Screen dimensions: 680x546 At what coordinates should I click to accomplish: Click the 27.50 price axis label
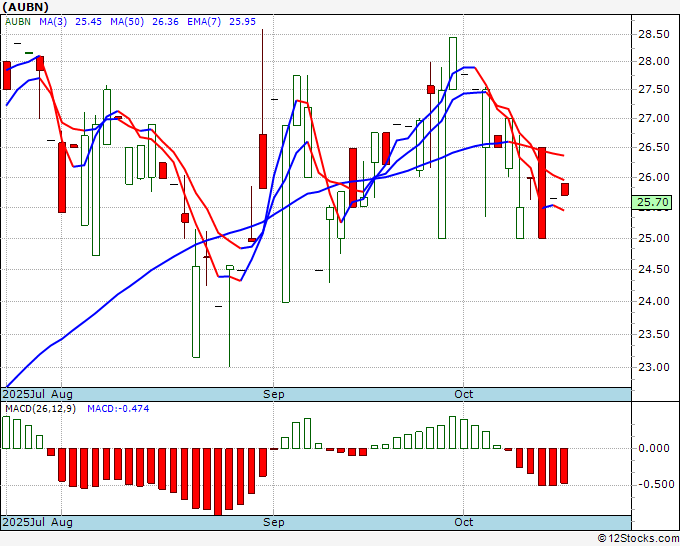[x=654, y=89]
